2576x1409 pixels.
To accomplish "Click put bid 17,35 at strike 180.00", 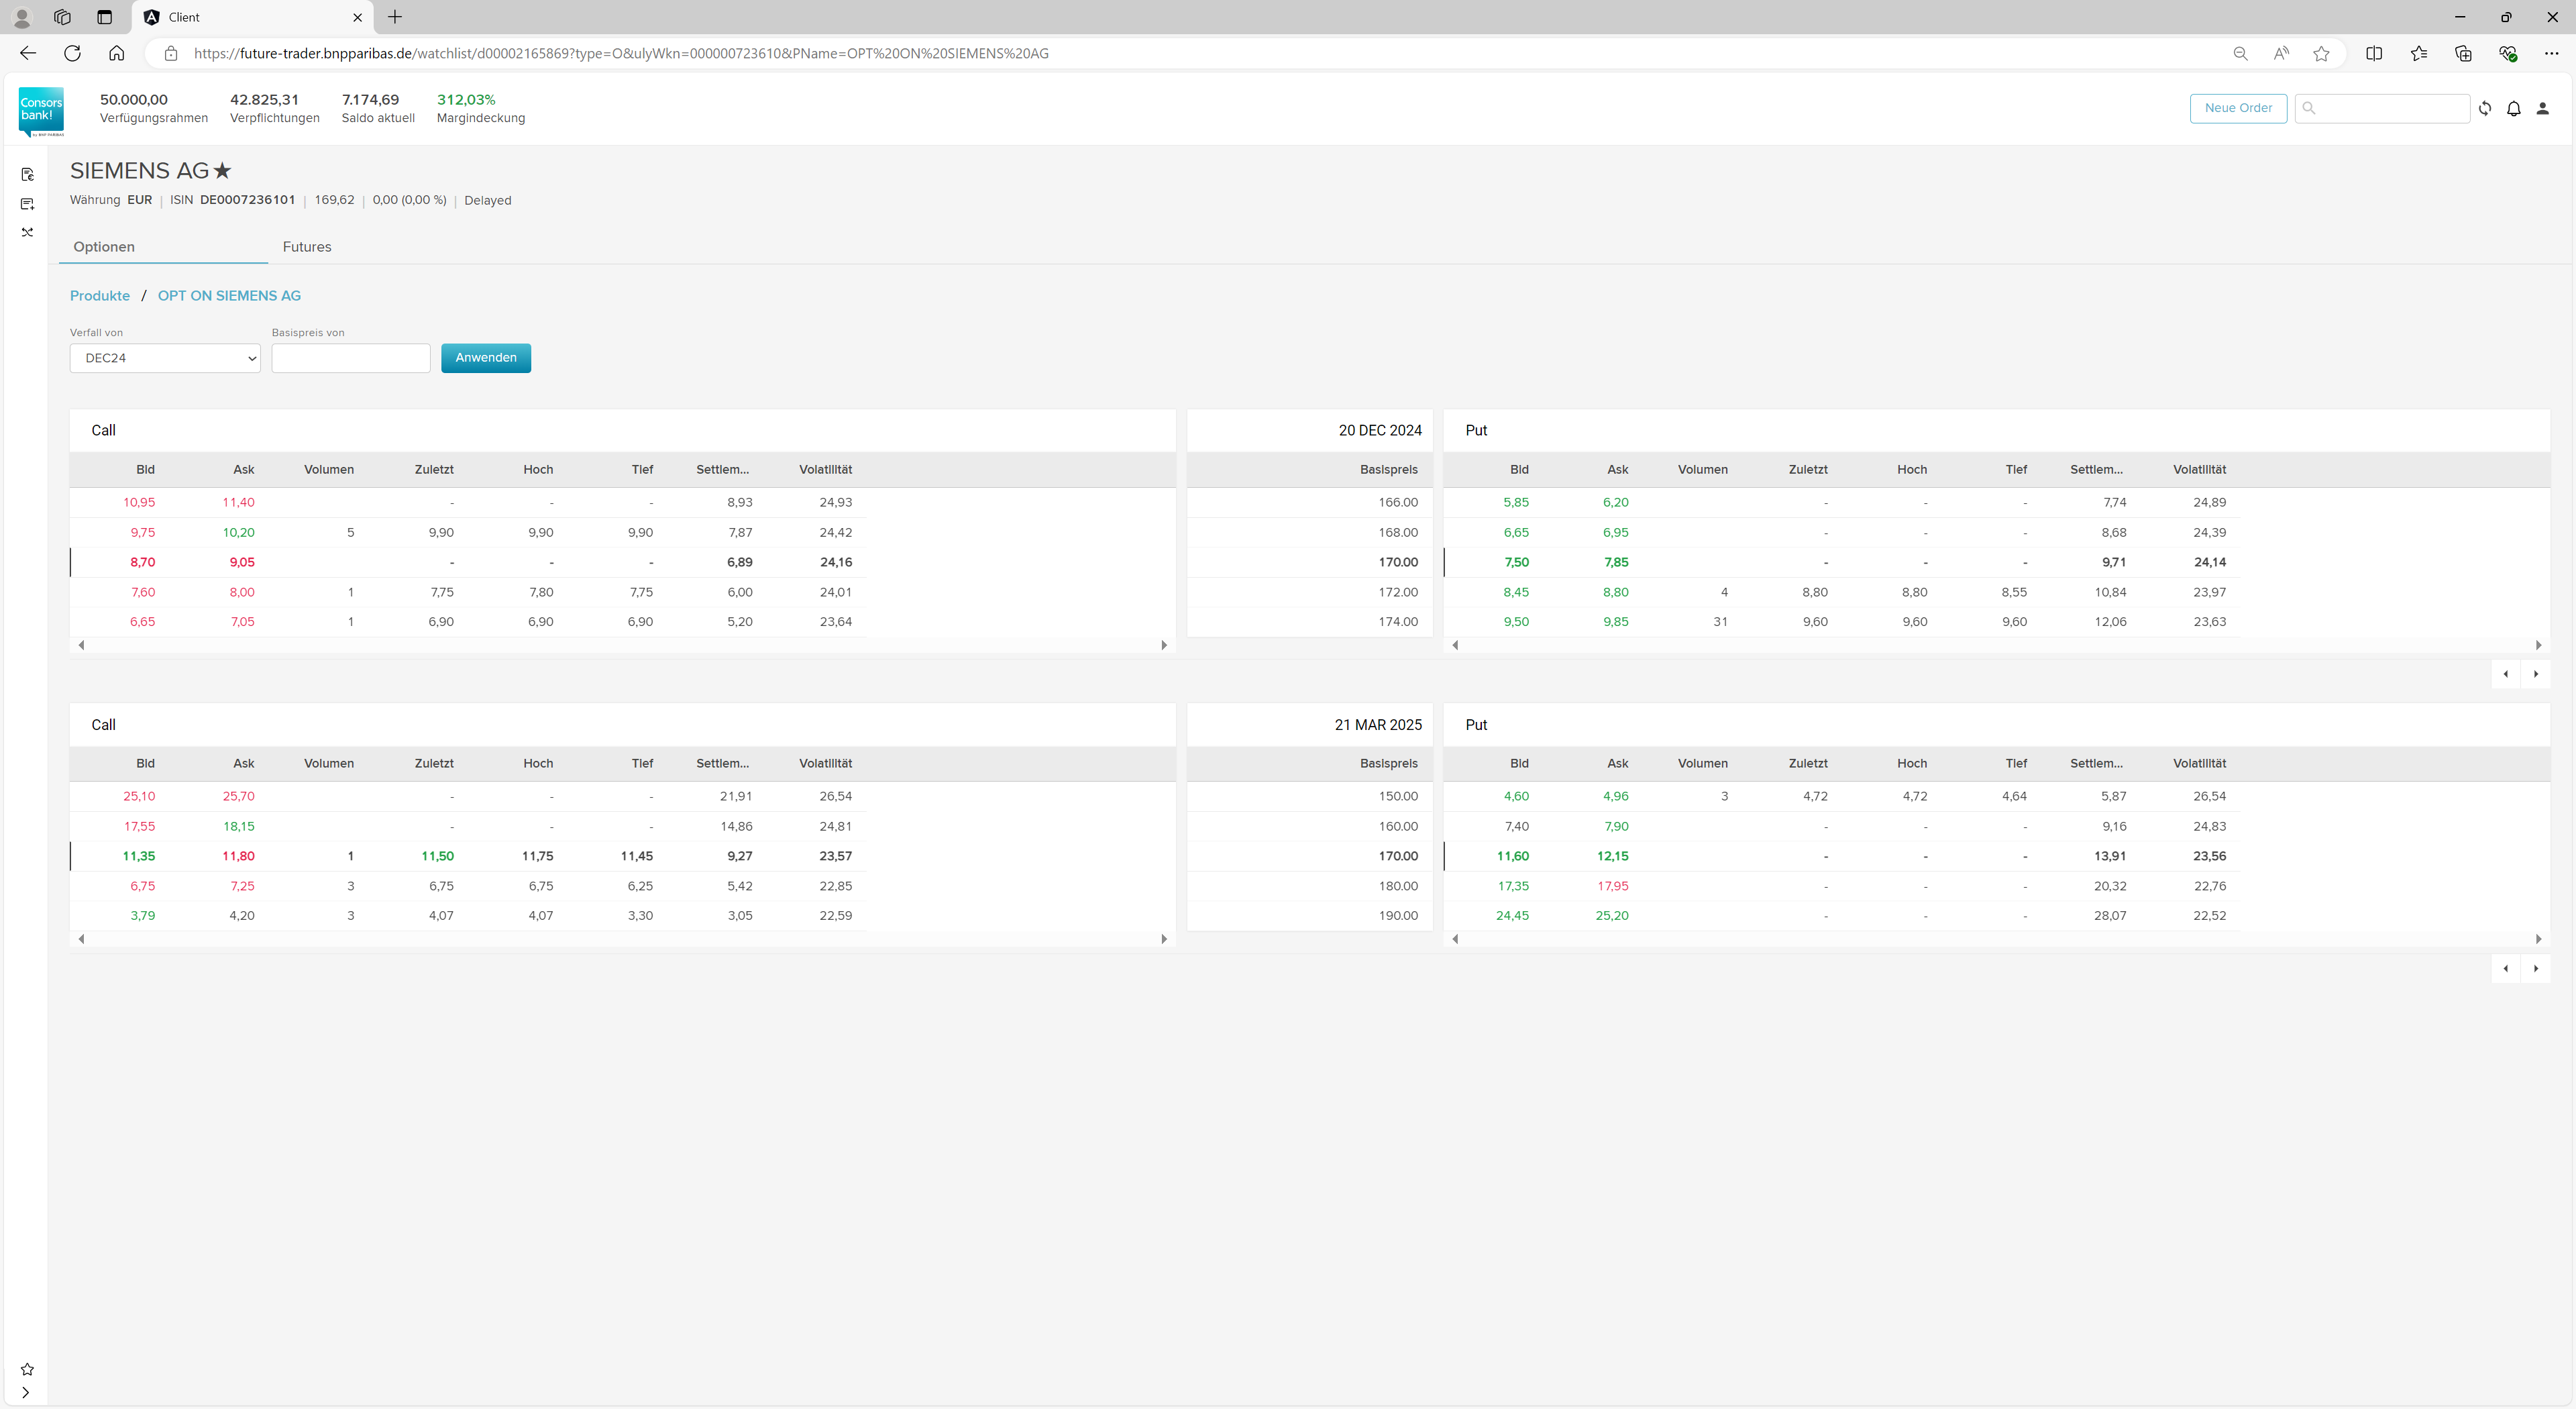I will (1513, 886).
